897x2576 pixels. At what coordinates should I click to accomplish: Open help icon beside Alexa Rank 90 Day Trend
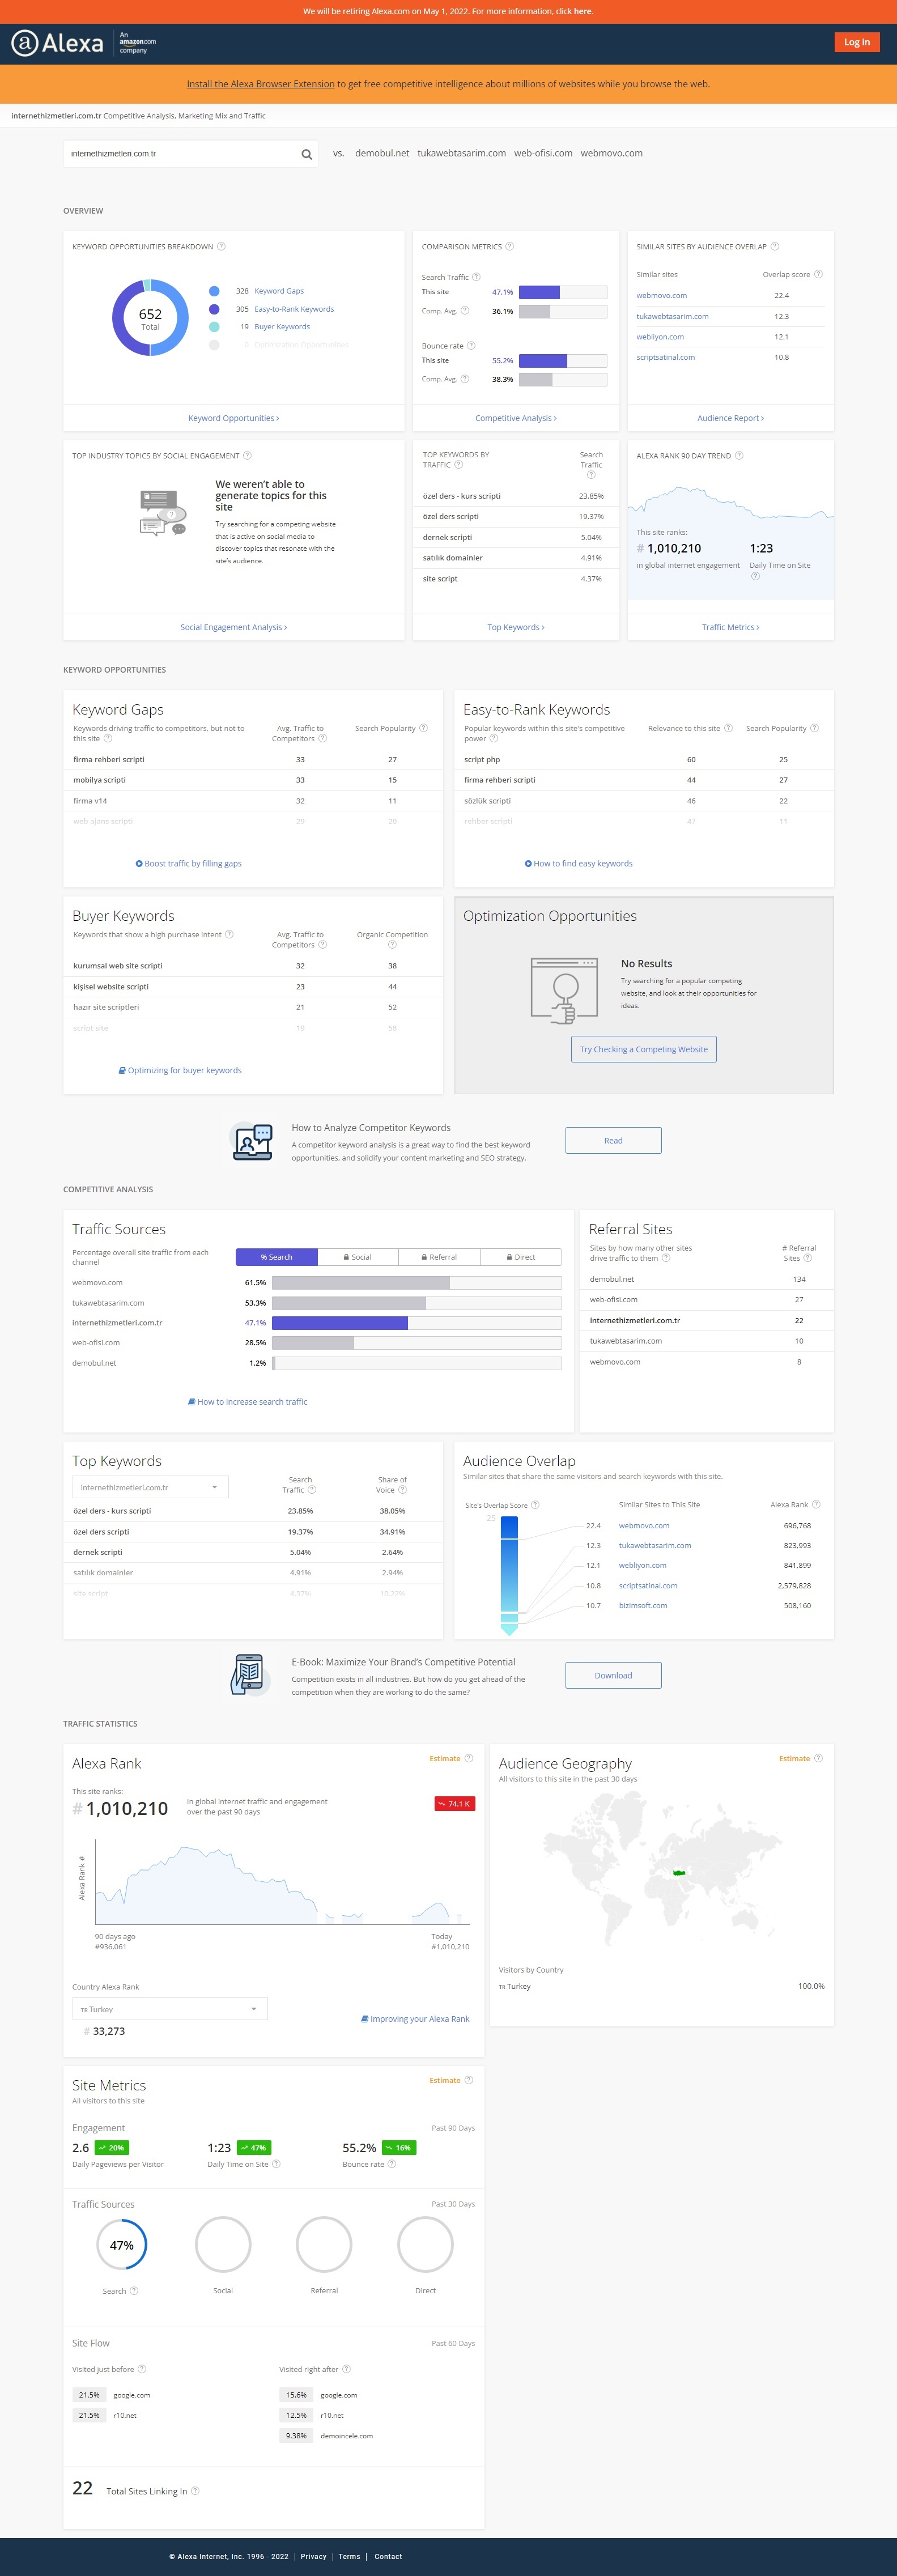[x=739, y=456]
